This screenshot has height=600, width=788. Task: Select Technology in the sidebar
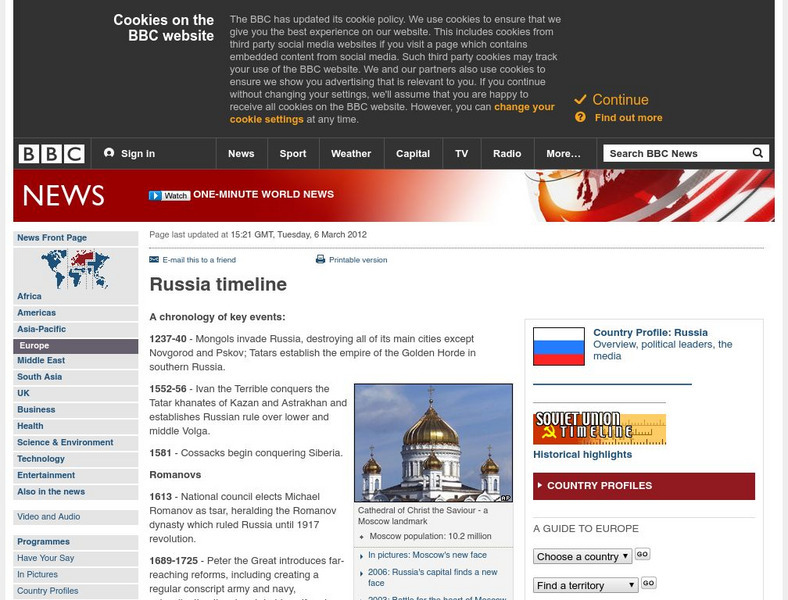click(75, 459)
